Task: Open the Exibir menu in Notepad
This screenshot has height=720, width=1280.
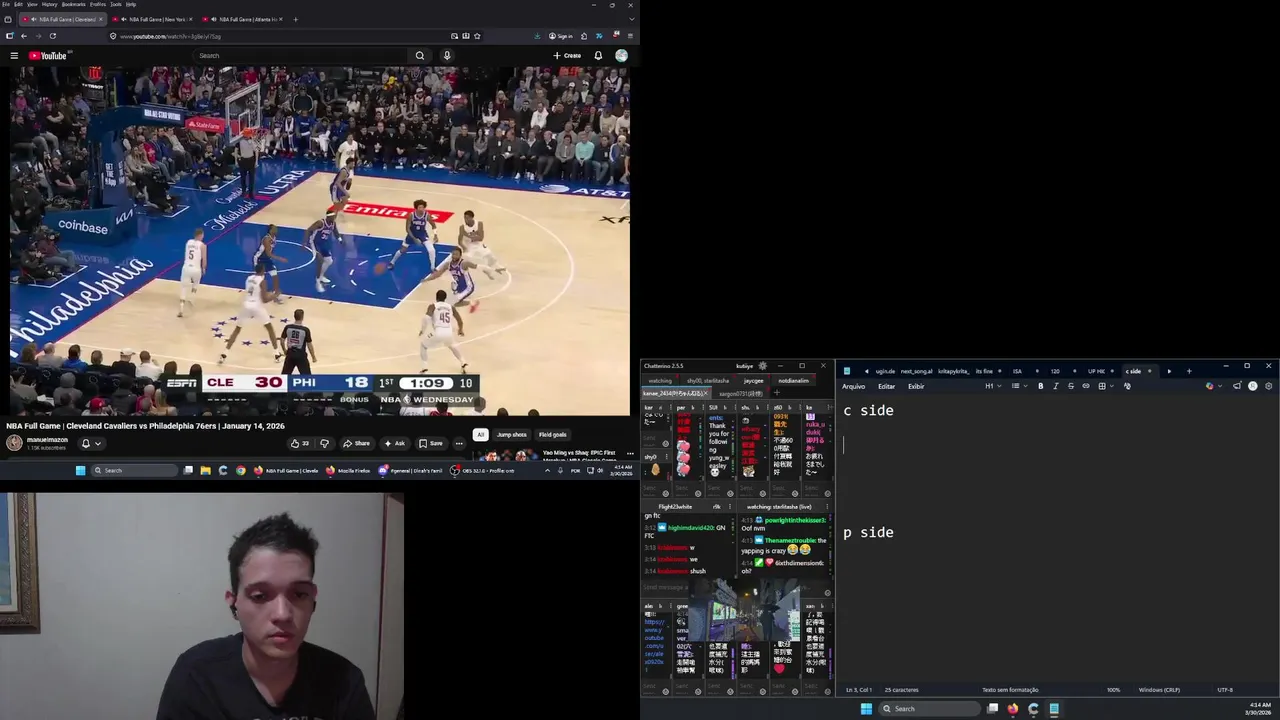Action: (916, 386)
